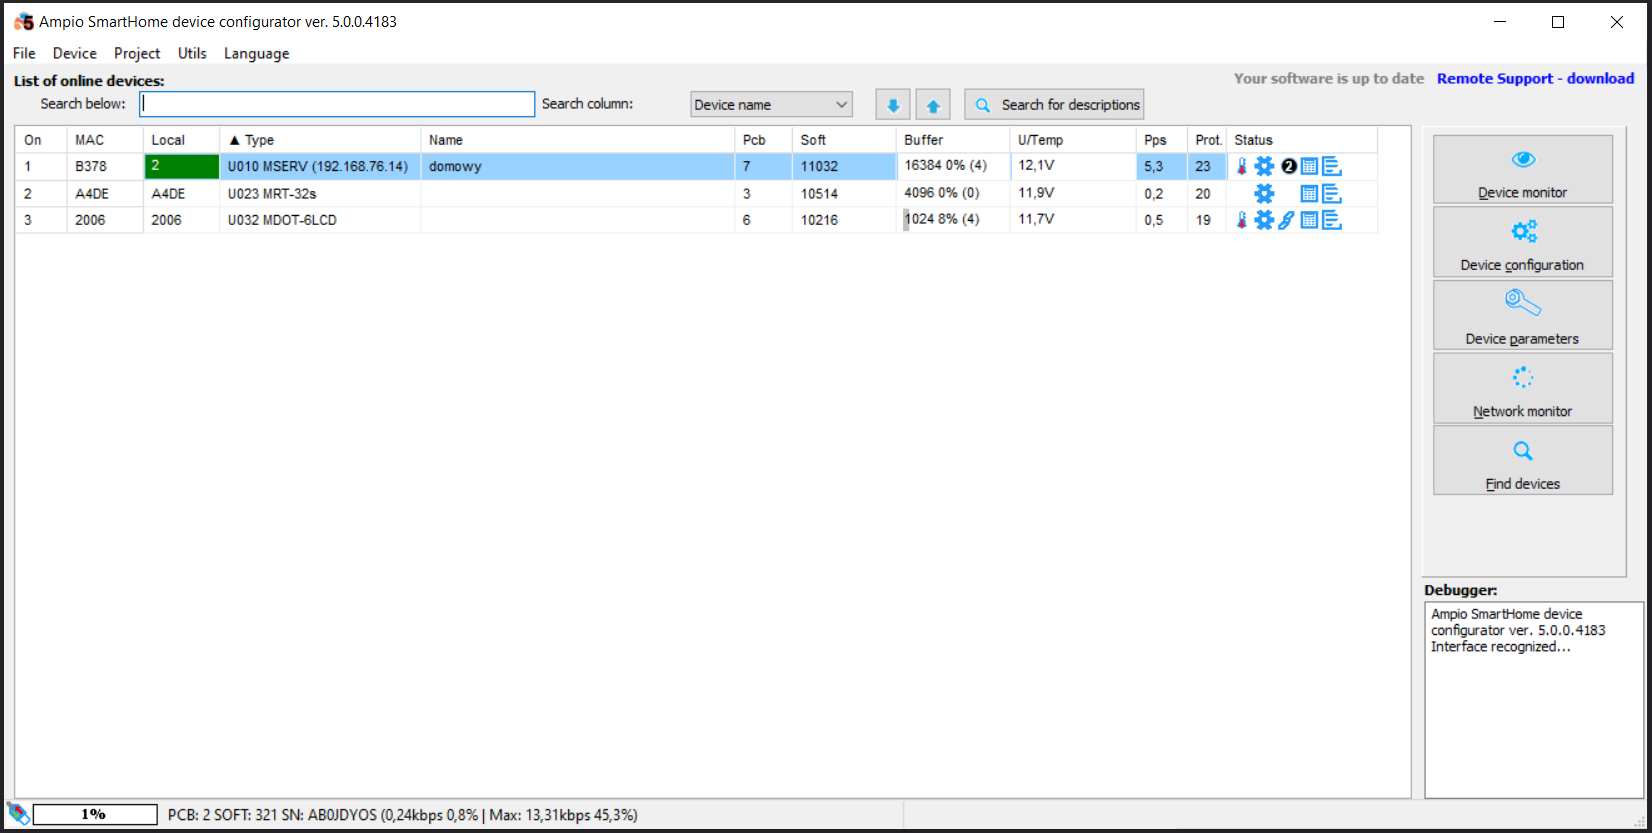Sort by the Status column header

pos(1302,140)
